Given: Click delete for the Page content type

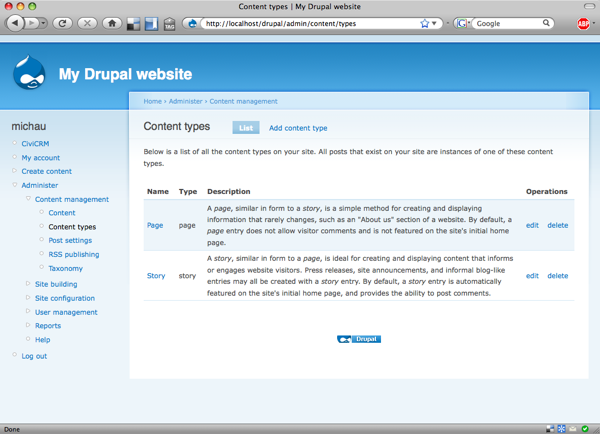Looking at the screenshot, I should tap(558, 225).
